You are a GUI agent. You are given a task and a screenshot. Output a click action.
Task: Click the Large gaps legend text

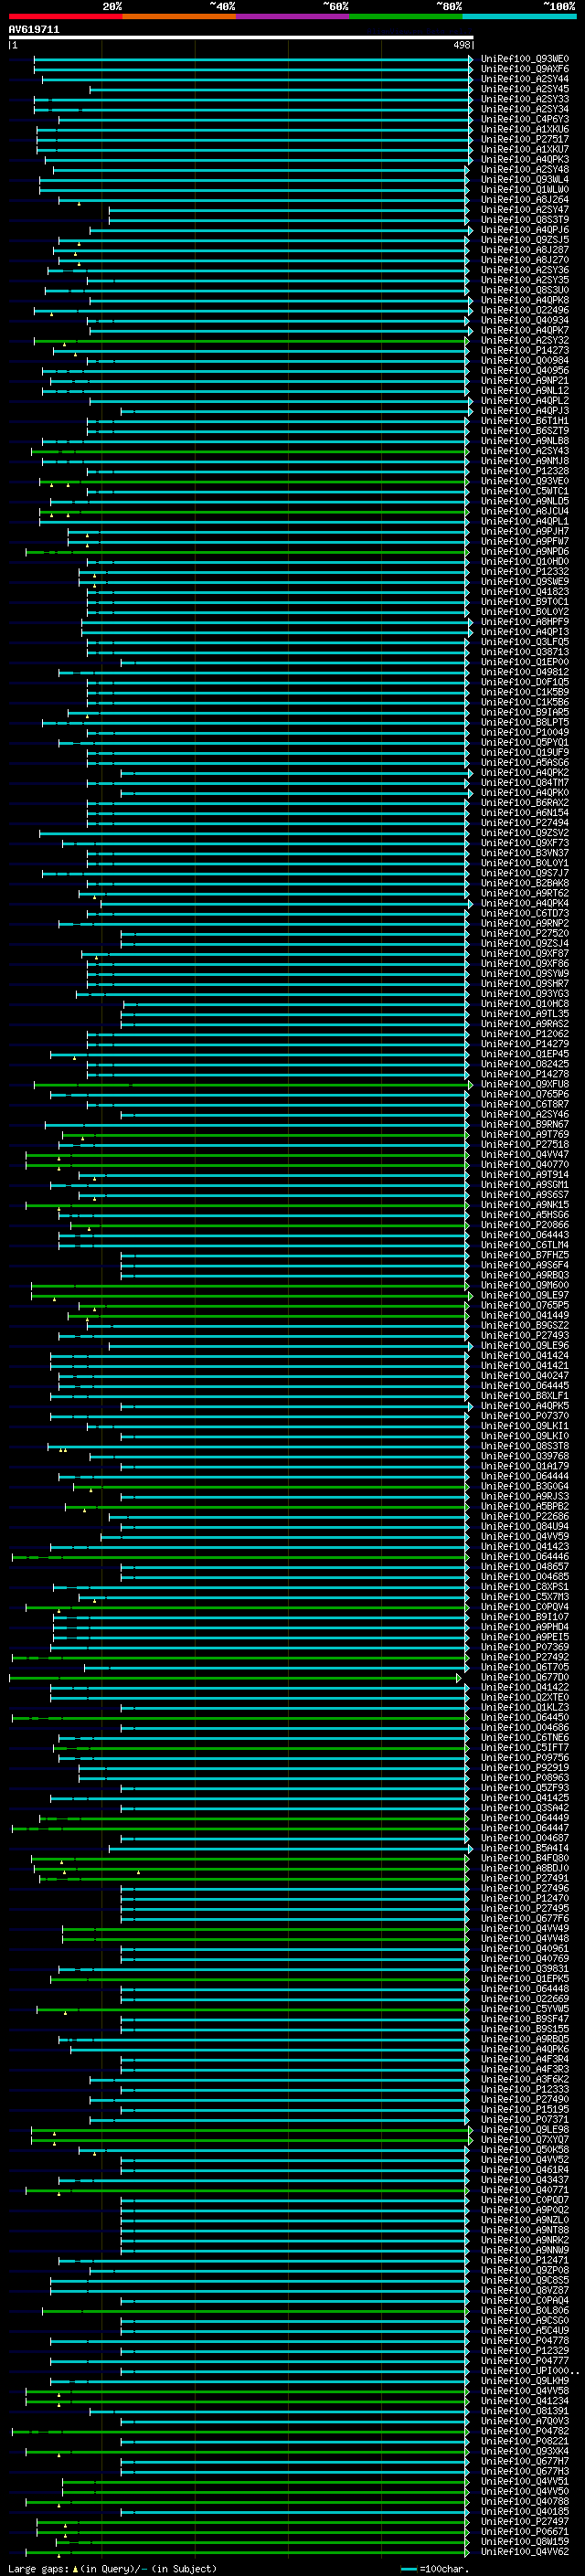tap(38, 2568)
